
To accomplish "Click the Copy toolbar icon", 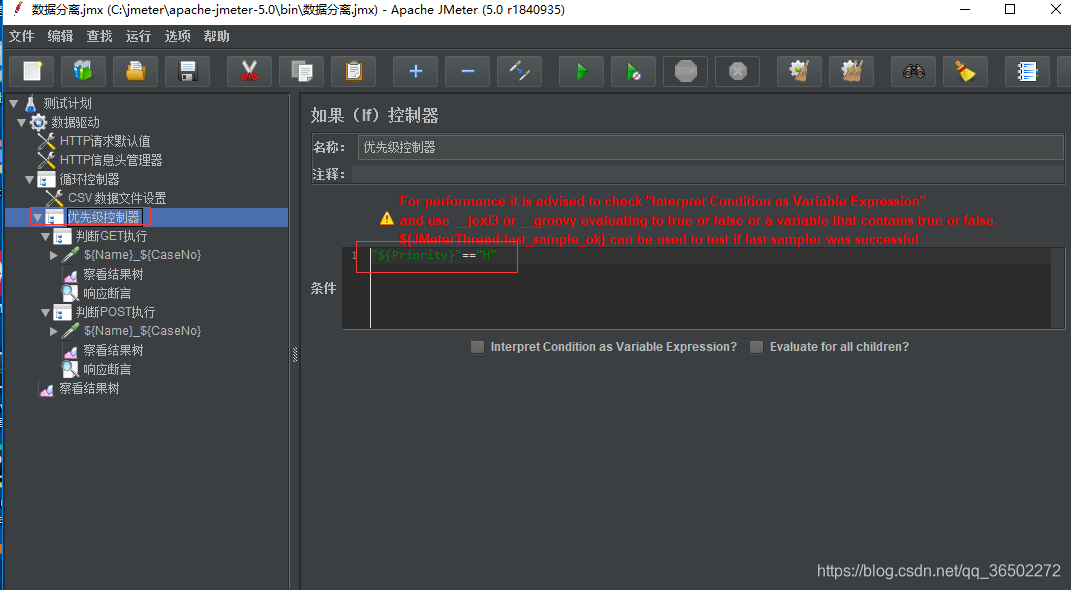I will click(301, 71).
